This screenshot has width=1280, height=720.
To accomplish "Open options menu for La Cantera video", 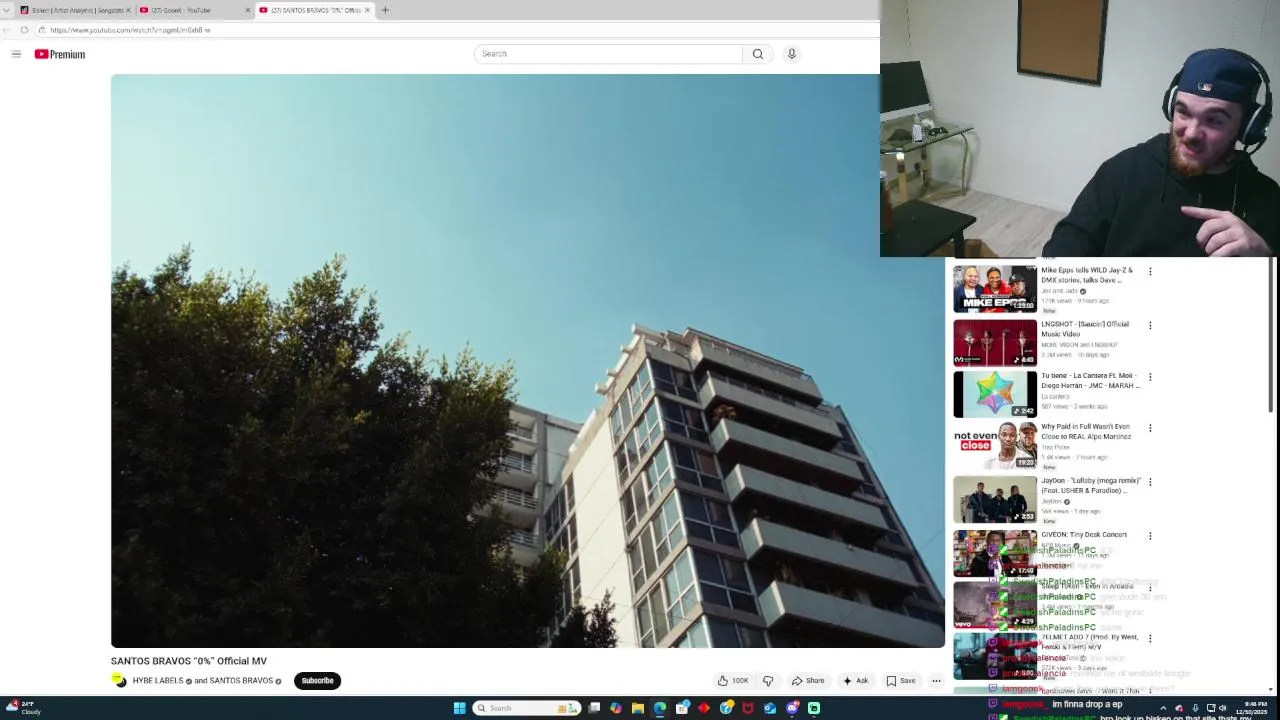I will [x=1150, y=377].
